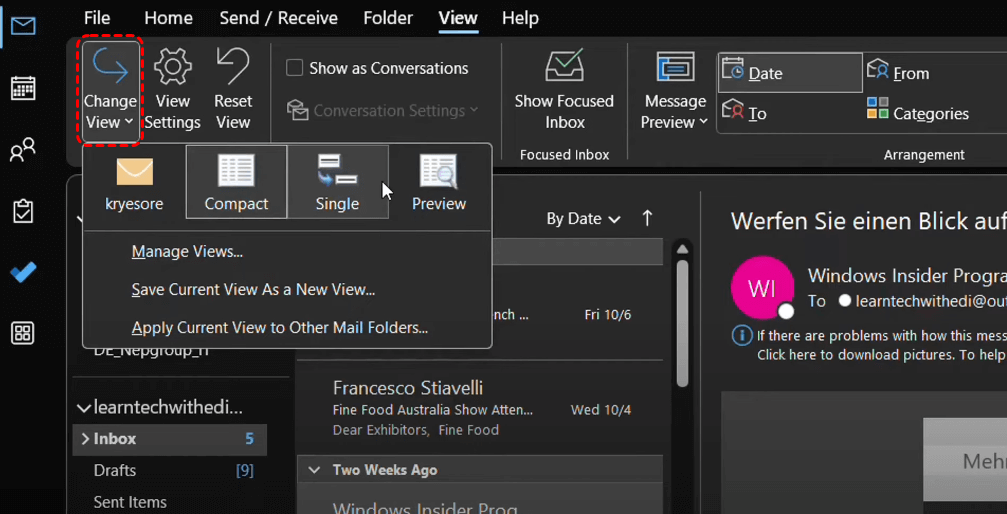The image size is (1007, 514).
Task: Arrange messages by Categories
Action: [x=919, y=113]
